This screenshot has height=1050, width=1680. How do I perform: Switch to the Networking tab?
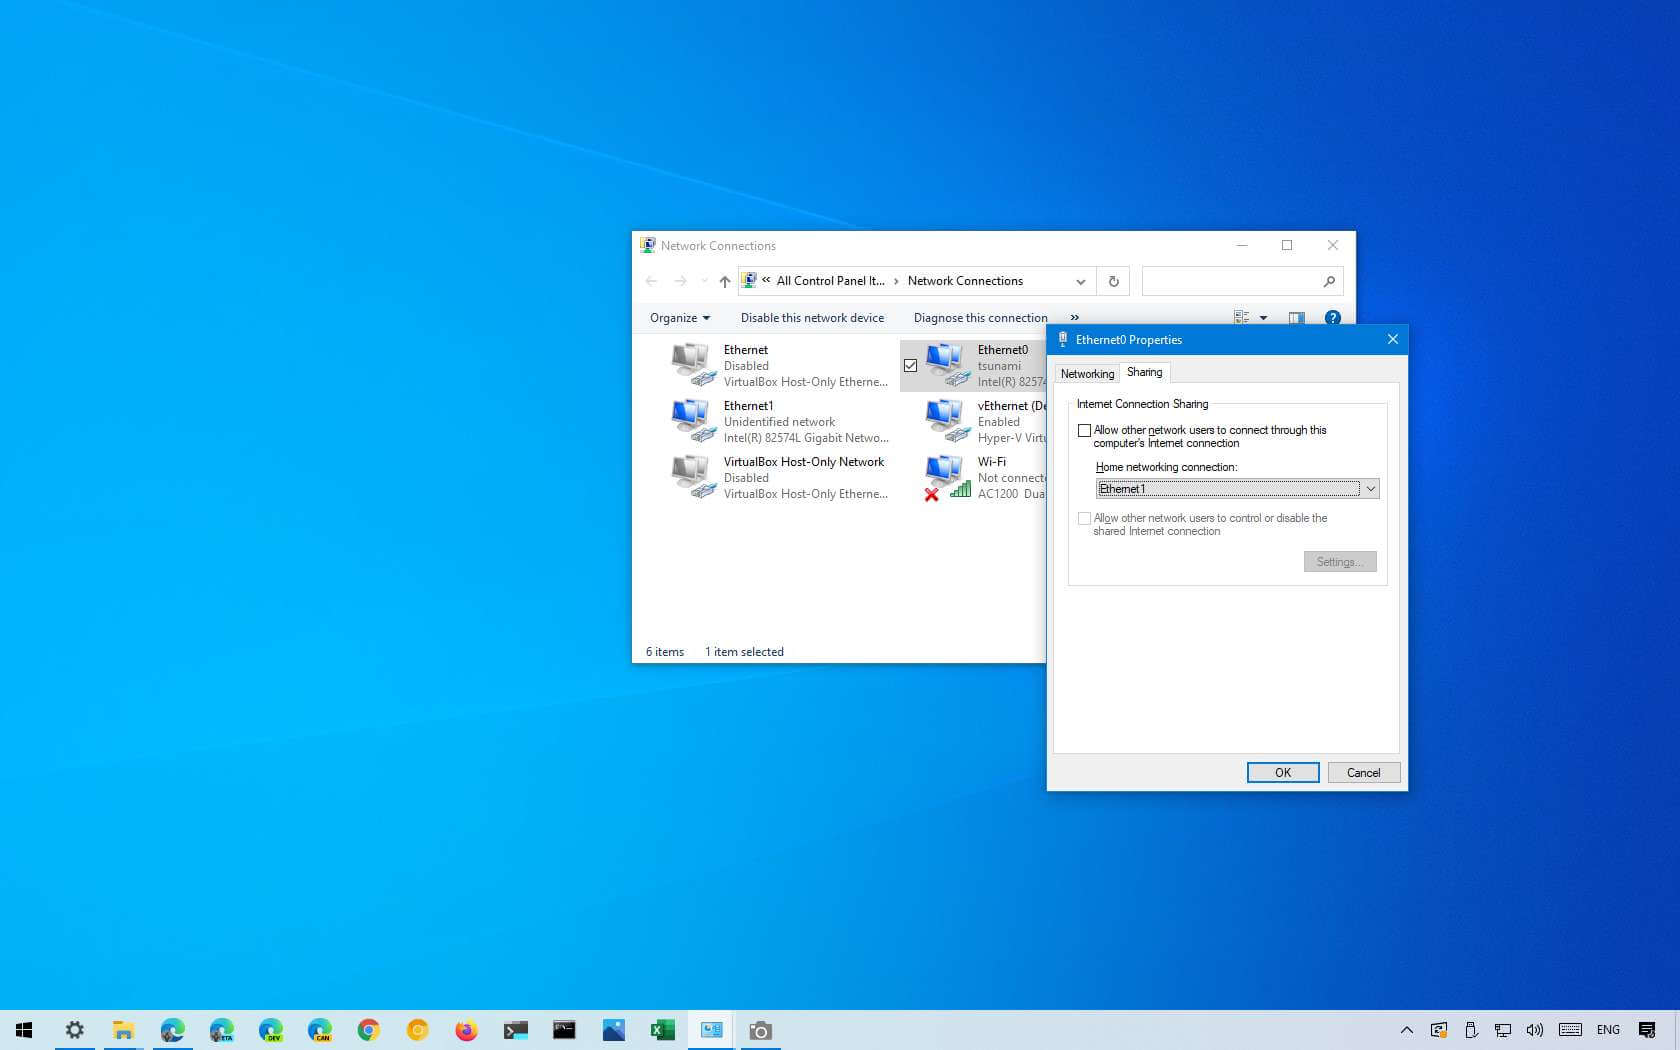1086,374
